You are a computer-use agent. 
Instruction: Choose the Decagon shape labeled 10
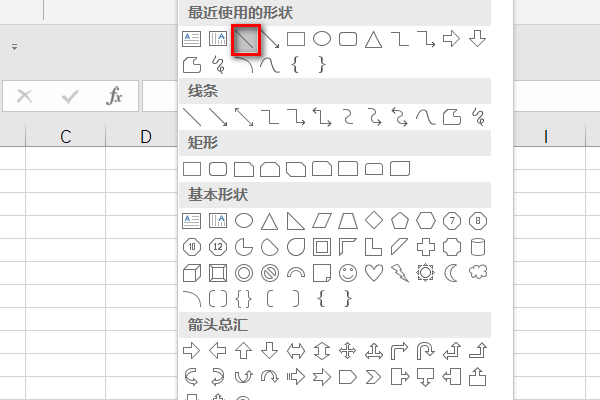click(x=192, y=247)
